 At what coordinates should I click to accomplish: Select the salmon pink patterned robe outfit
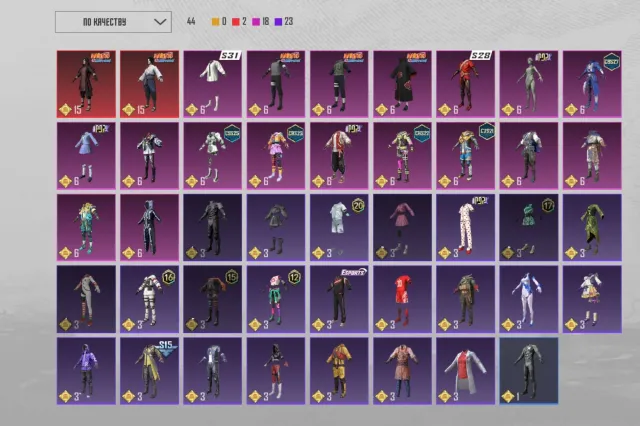402,371
